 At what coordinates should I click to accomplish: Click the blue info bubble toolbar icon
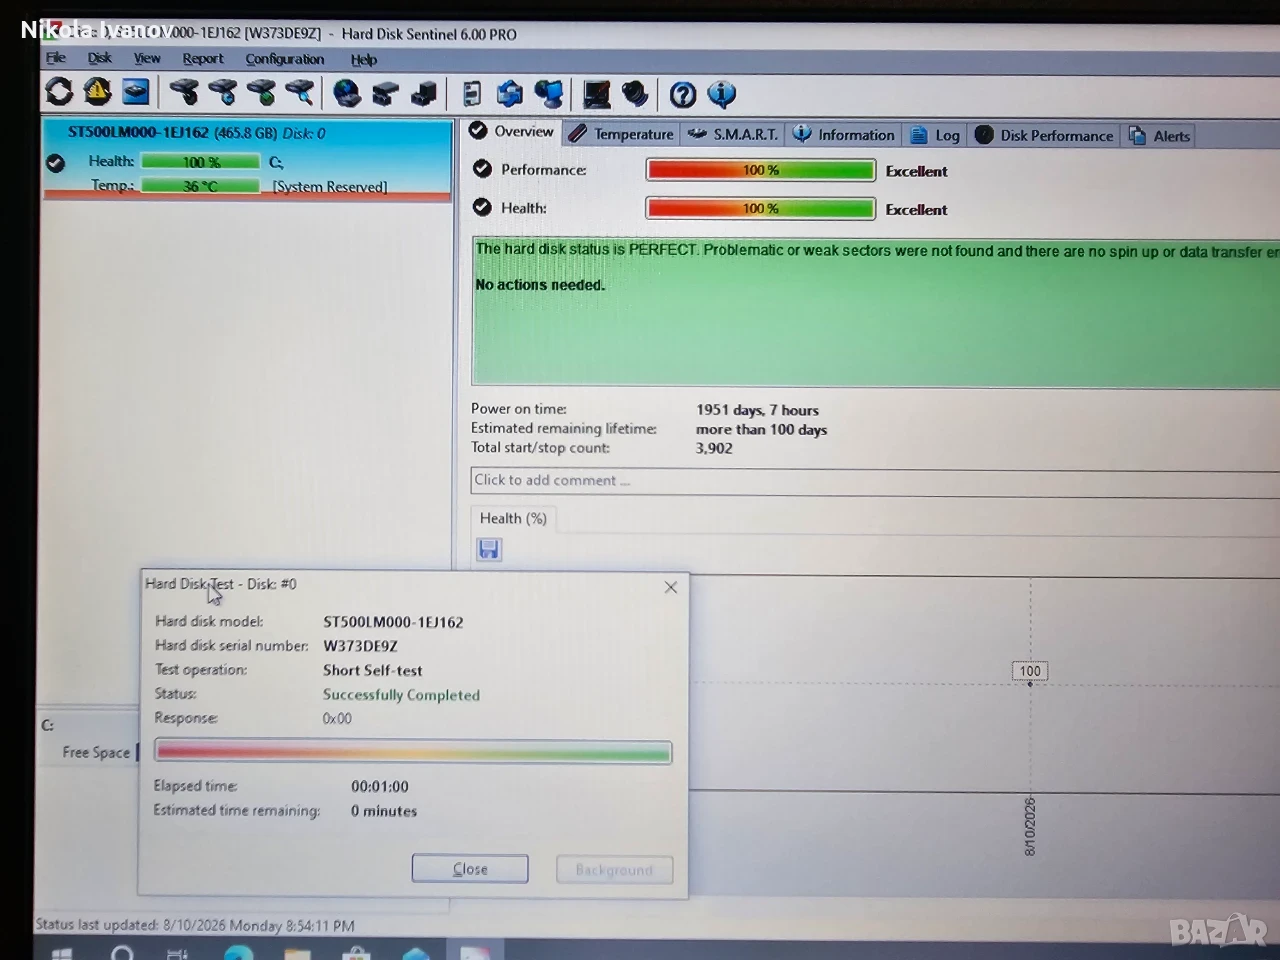pyautogui.click(x=721, y=95)
